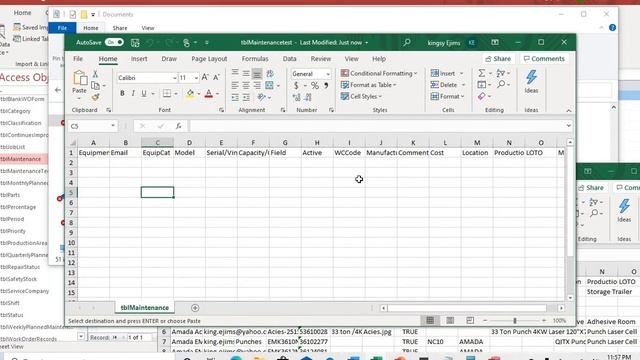
Task: Select column header H
Action: pyautogui.click(x=317, y=142)
